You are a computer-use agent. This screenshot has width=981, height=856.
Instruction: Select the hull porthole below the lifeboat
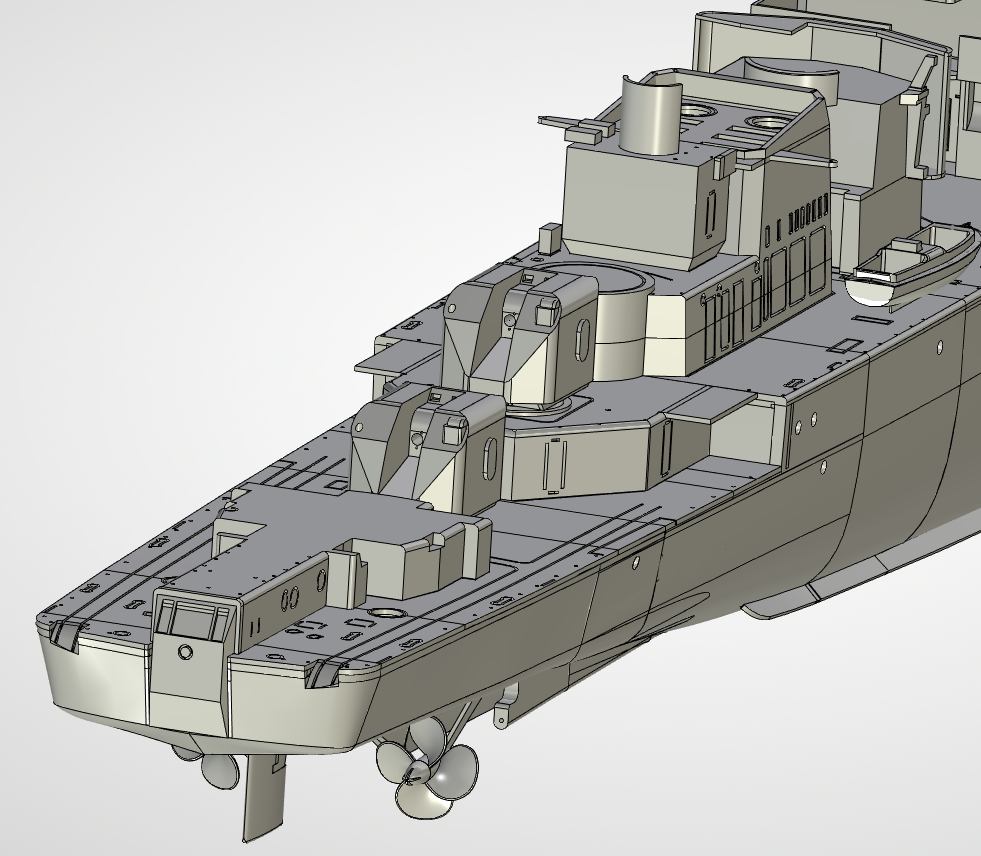click(x=939, y=346)
